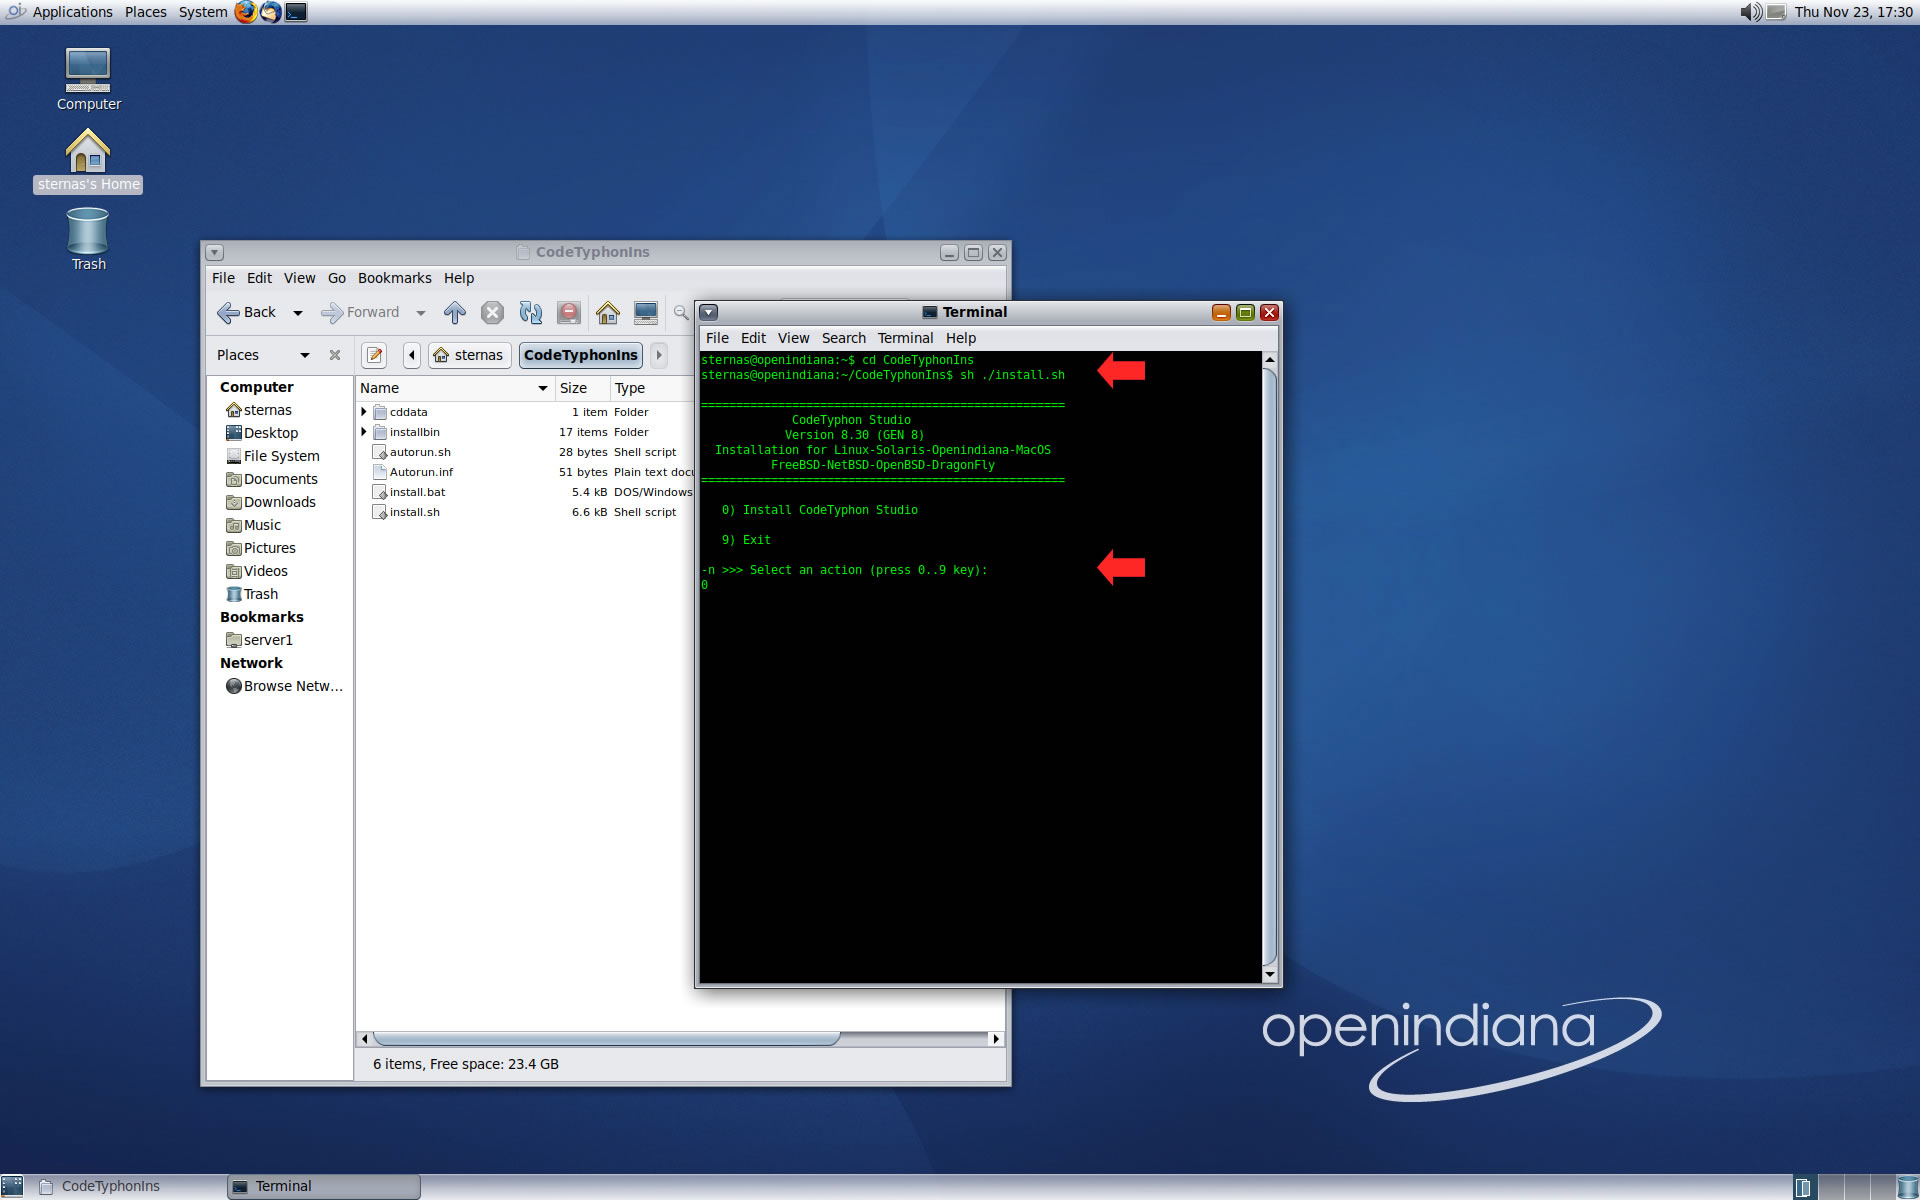Screen dimensions: 1920x1200
Task: Open the Computer desktop icon
Action: 88,79
